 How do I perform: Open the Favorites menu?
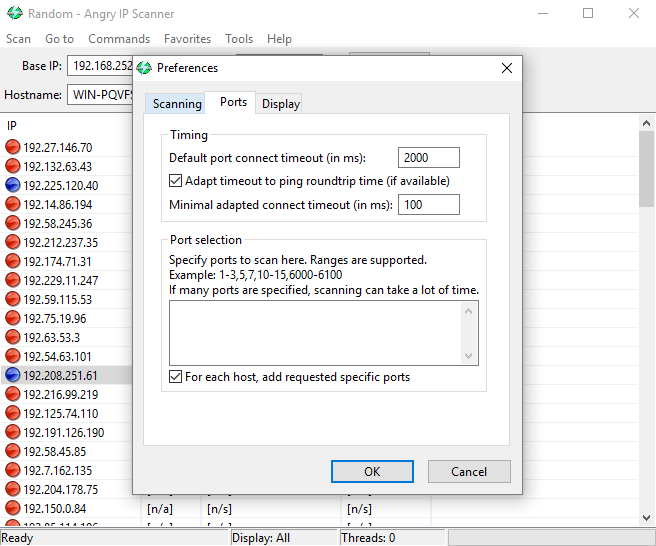tap(187, 39)
